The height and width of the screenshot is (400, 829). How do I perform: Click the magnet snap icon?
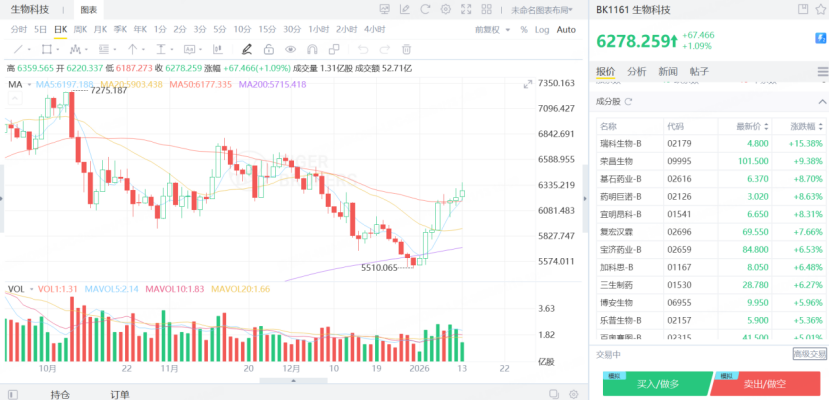(312, 50)
